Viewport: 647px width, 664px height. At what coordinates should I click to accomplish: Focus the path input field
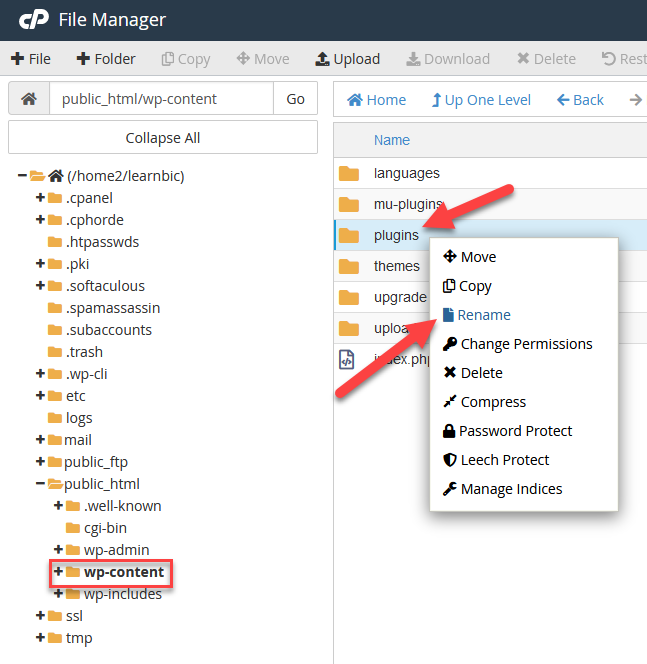coord(161,99)
